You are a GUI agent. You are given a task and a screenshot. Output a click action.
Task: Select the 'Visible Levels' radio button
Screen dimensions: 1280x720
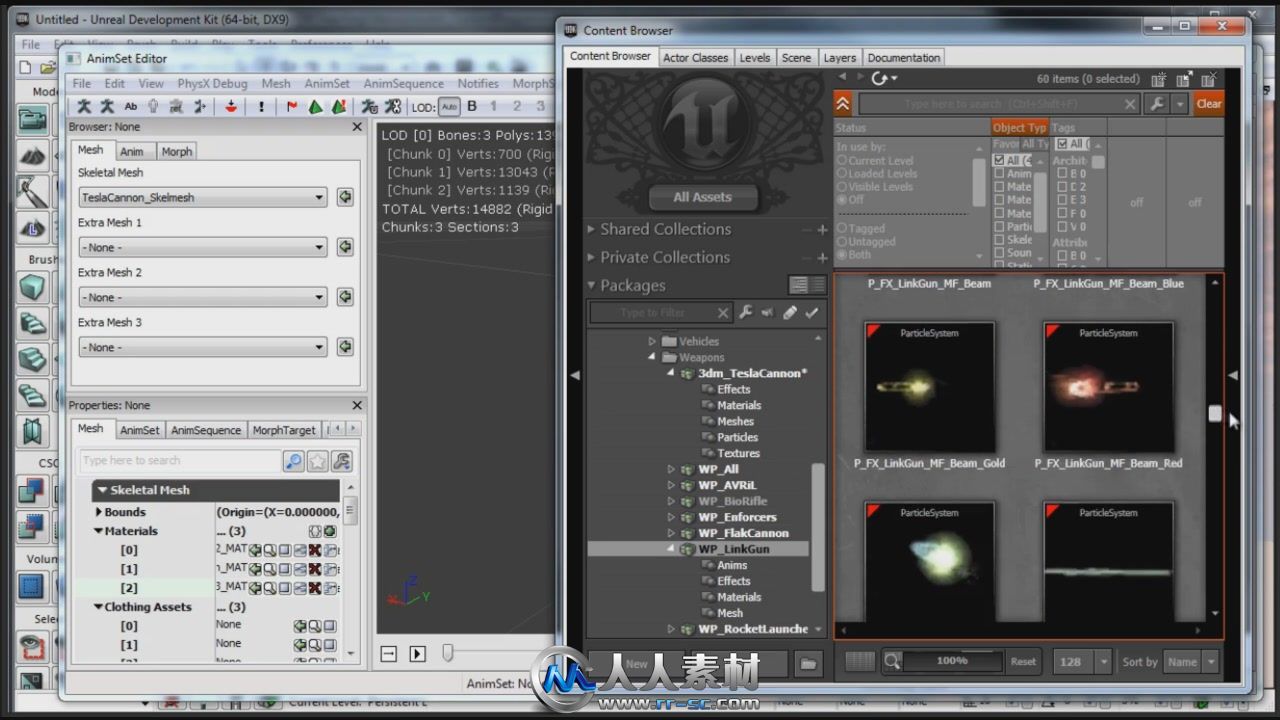tap(842, 186)
